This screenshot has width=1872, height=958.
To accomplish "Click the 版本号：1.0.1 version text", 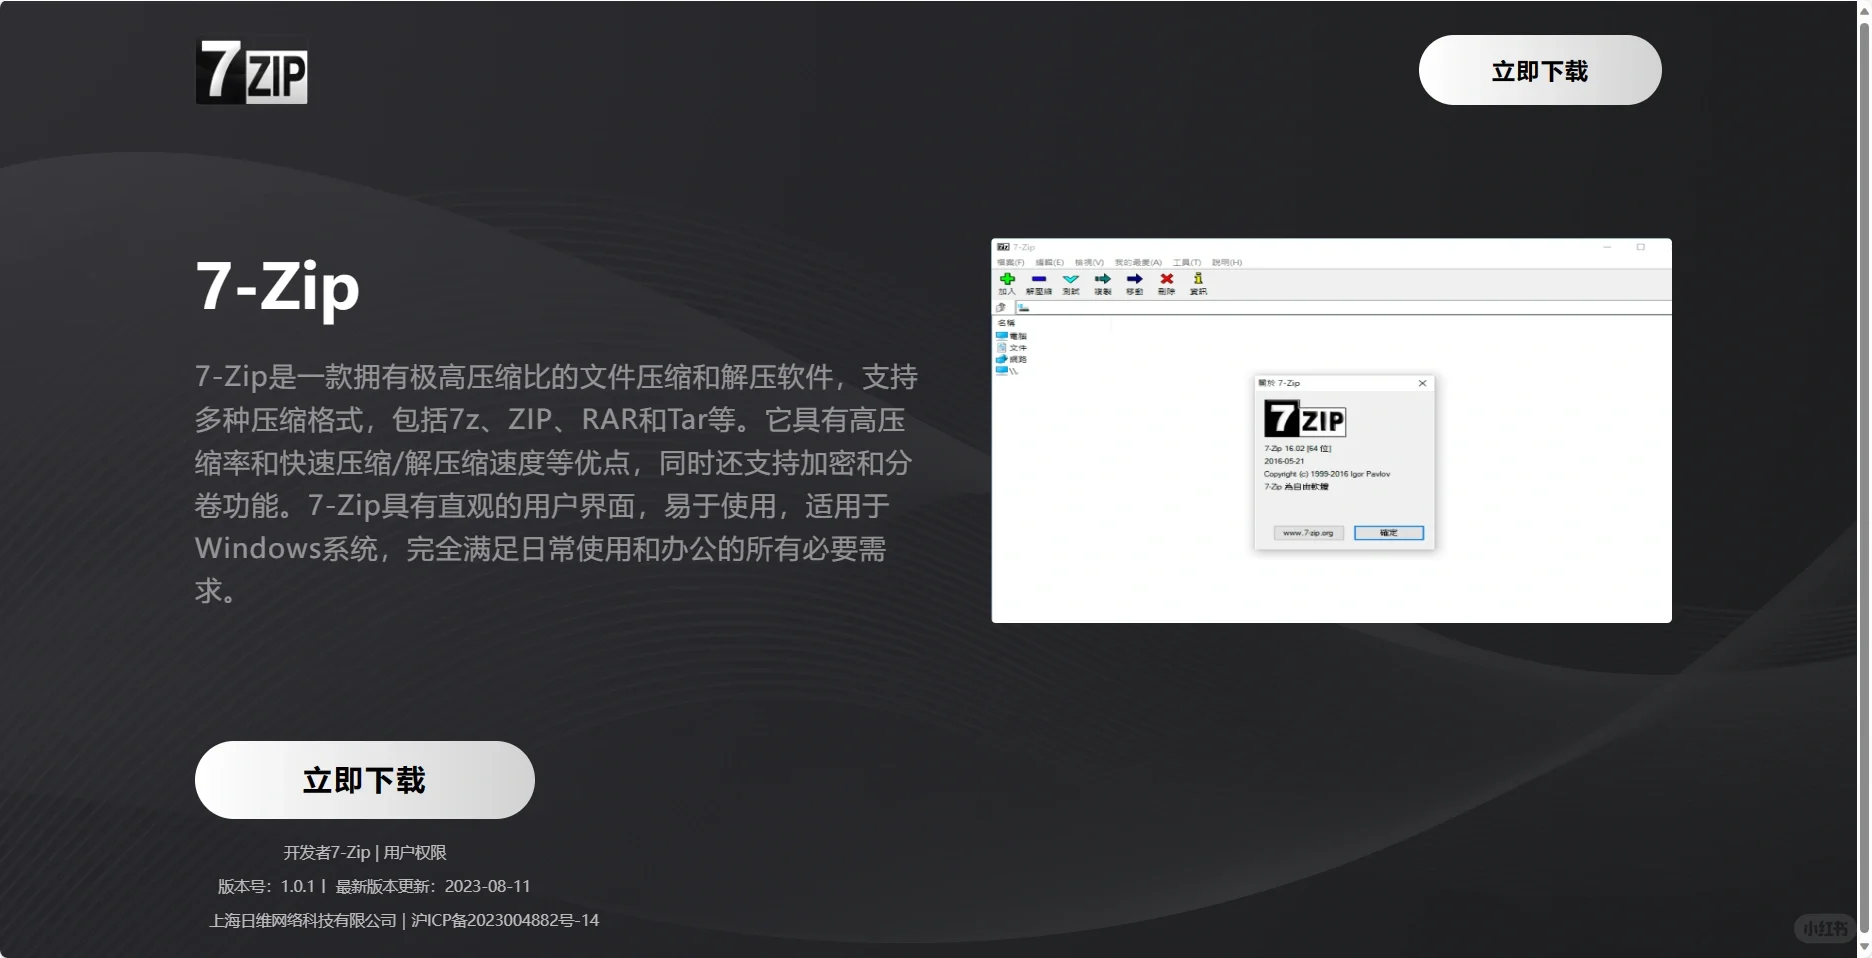I will tap(266, 886).
